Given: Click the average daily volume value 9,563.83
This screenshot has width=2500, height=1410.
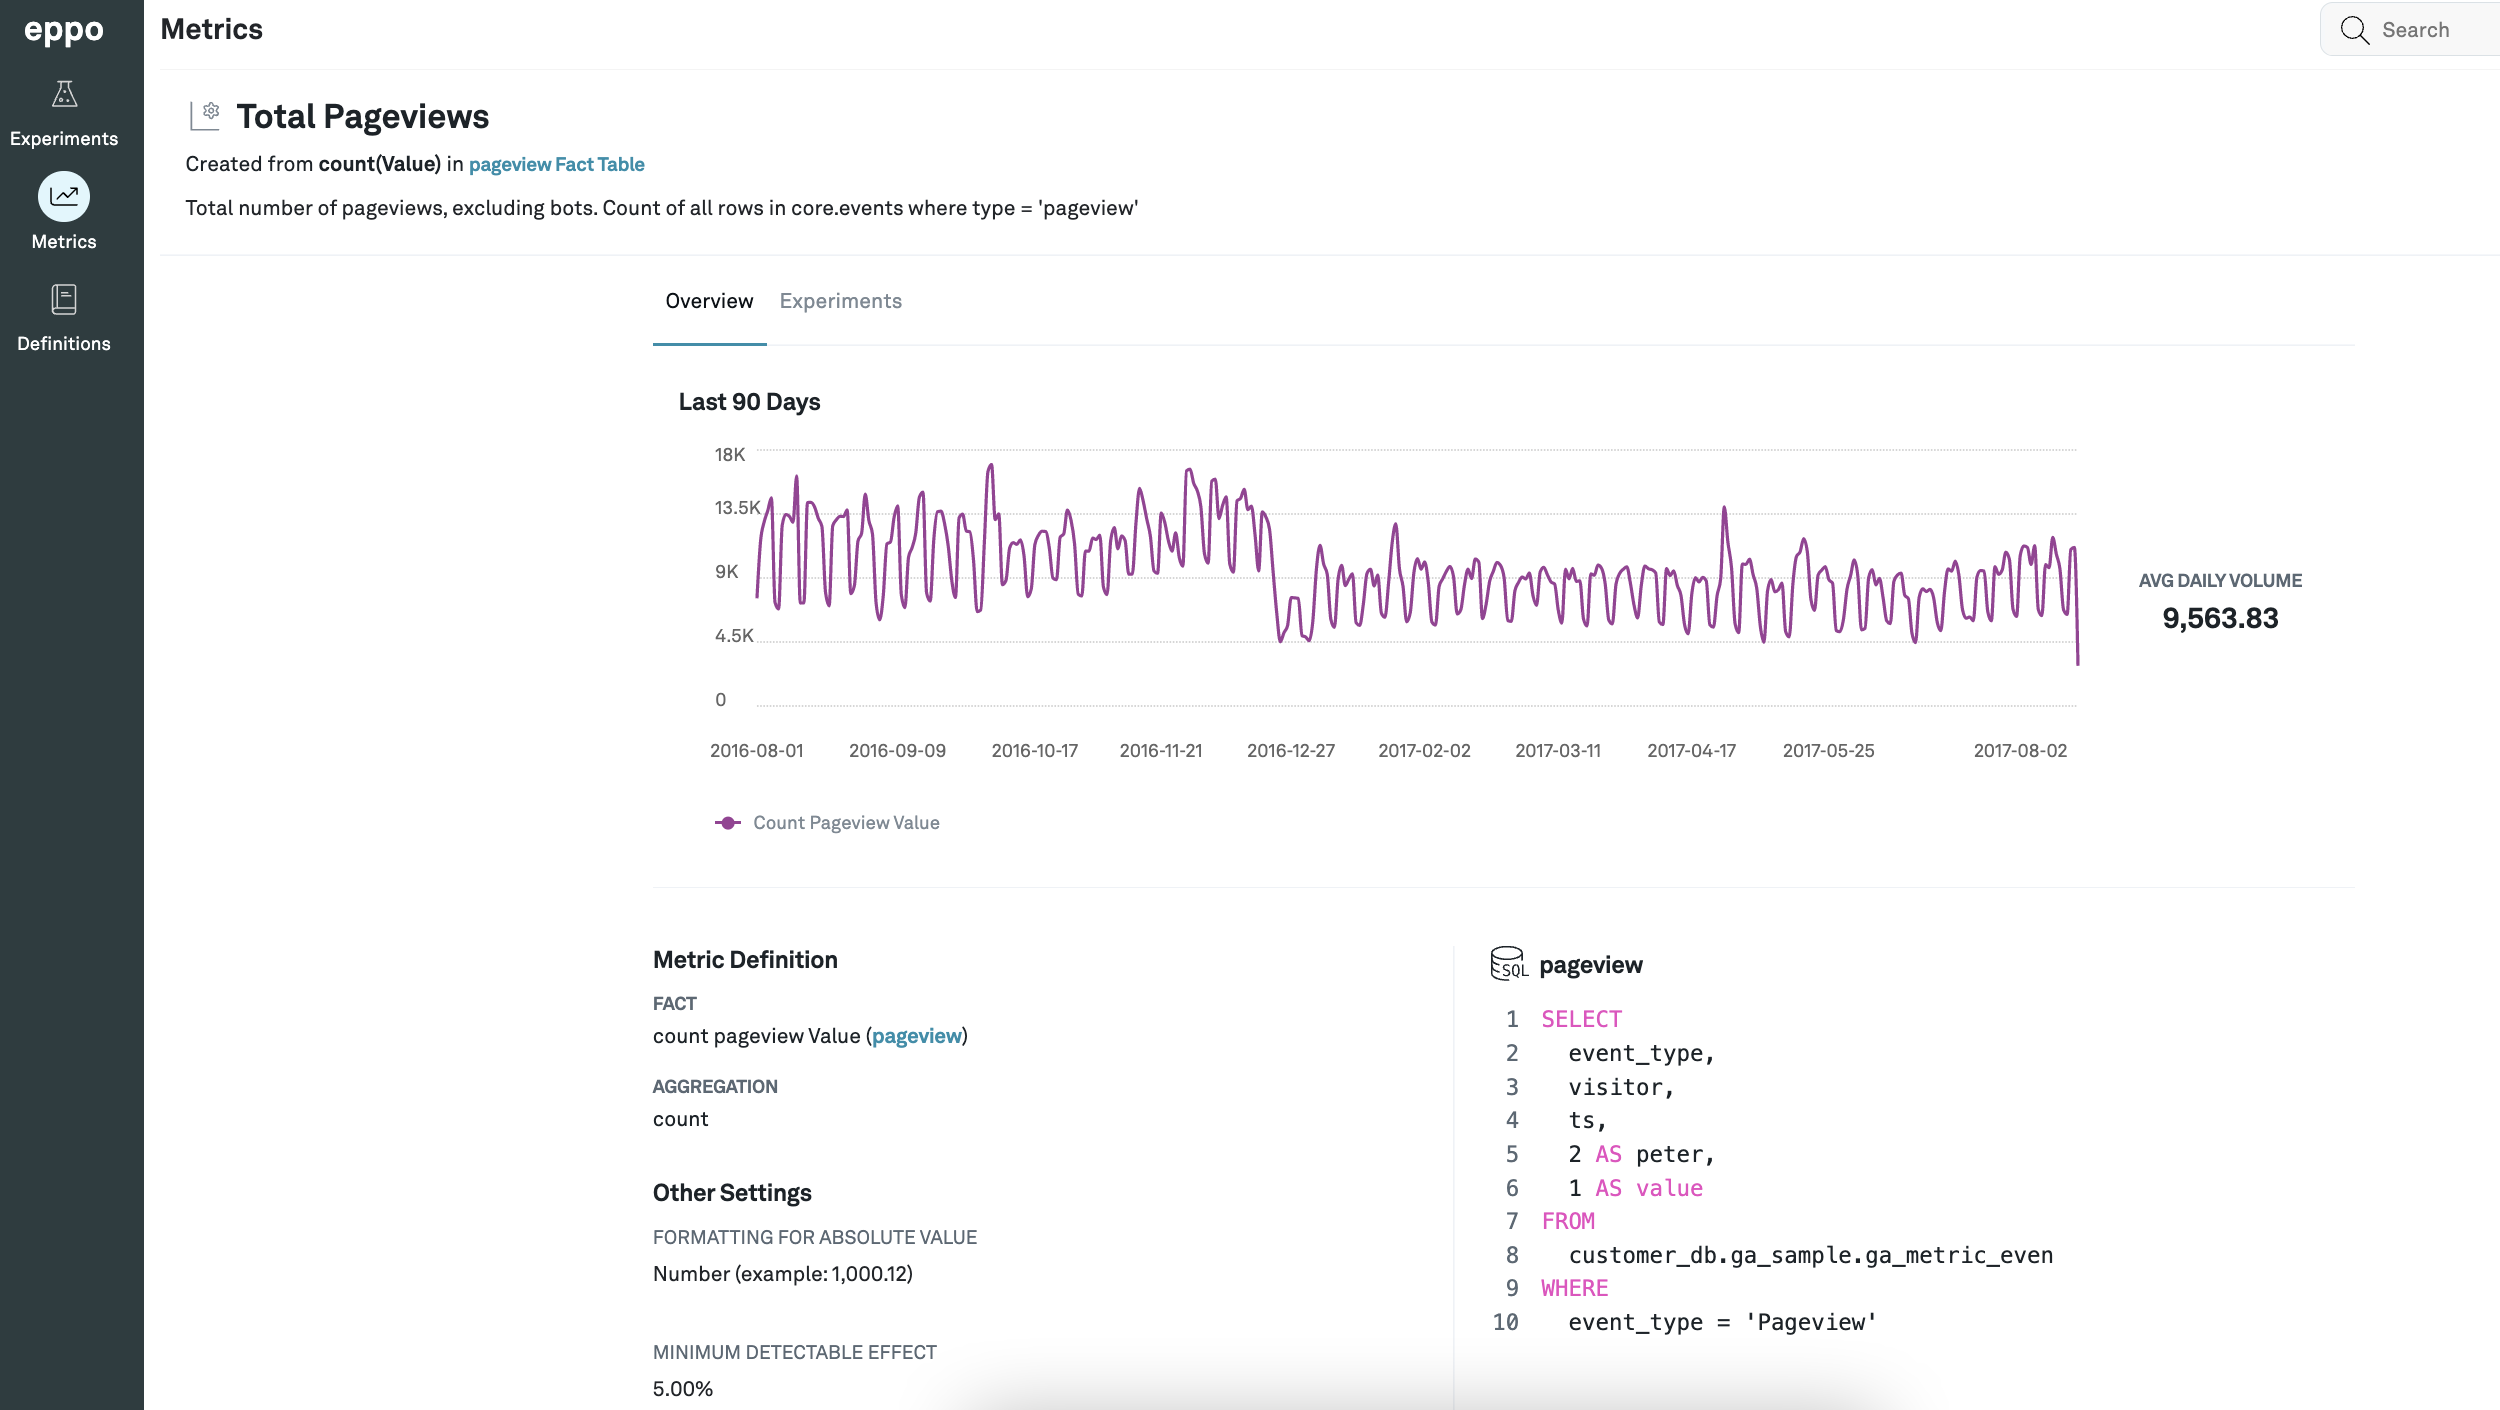Looking at the screenshot, I should (2220, 618).
